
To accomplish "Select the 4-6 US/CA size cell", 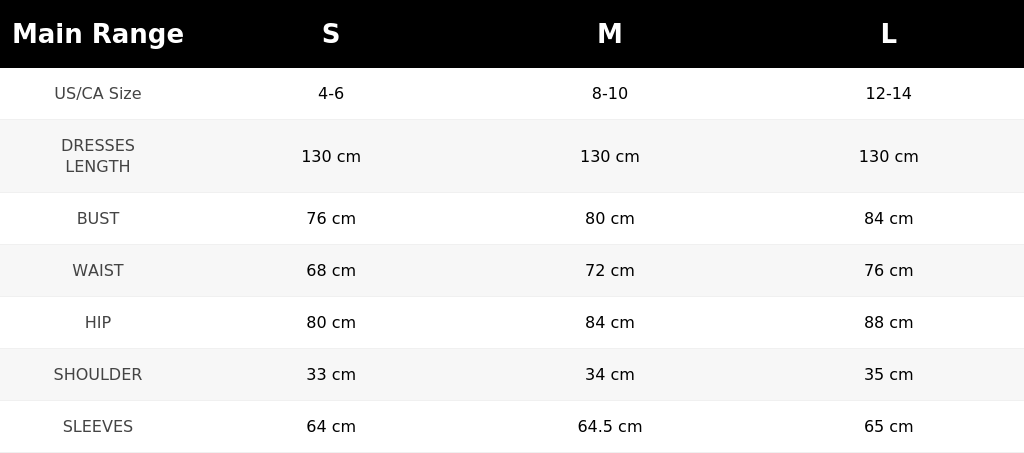I will coord(331,93).
